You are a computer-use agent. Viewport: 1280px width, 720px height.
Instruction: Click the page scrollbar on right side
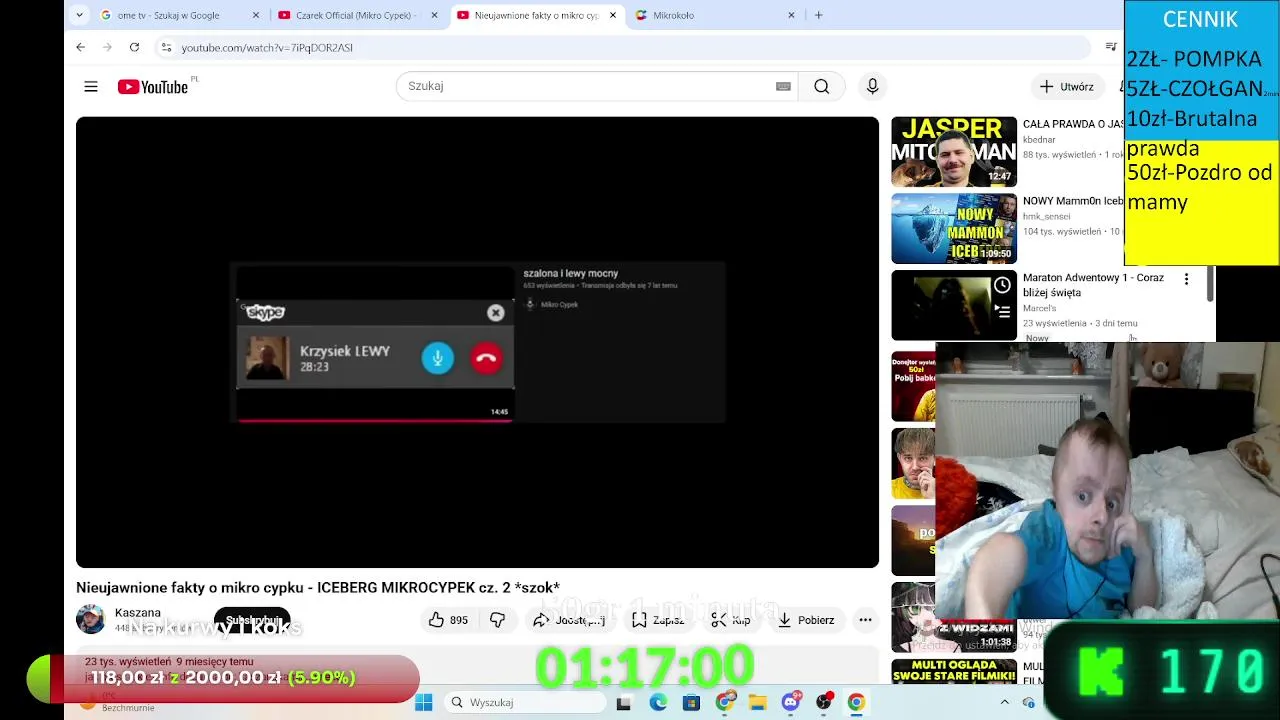click(x=1210, y=284)
